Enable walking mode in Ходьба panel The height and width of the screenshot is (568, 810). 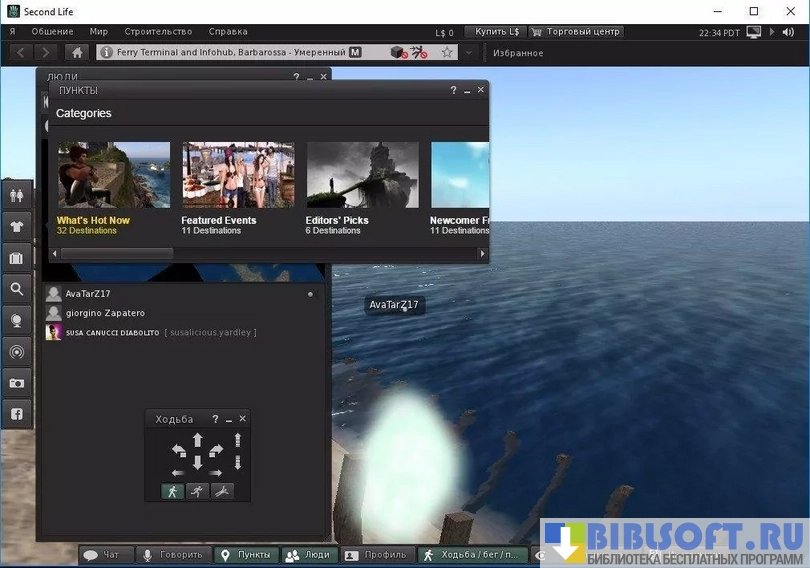coord(172,491)
